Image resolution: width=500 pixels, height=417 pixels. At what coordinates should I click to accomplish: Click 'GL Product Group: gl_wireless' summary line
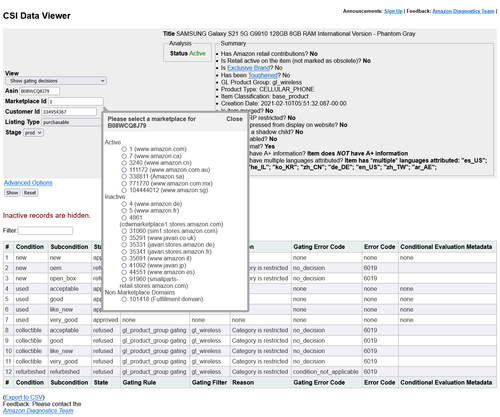[x=261, y=82]
